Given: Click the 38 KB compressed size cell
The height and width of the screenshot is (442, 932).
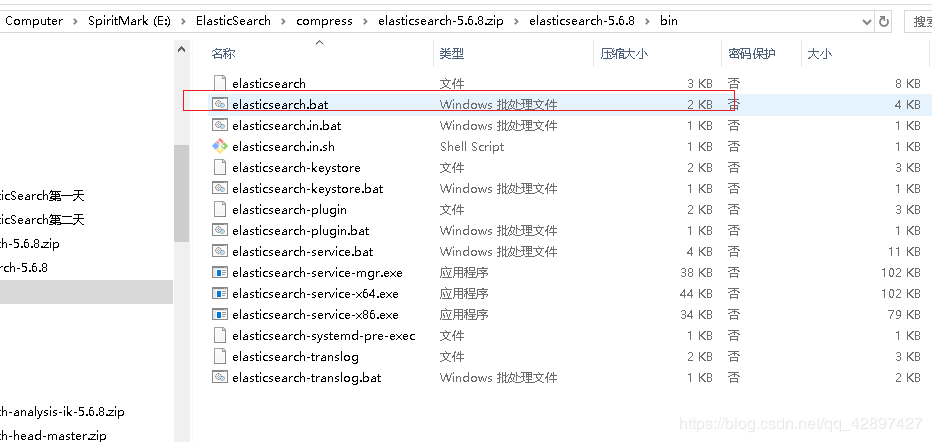Looking at the screenshot, I should coord(696,273).
